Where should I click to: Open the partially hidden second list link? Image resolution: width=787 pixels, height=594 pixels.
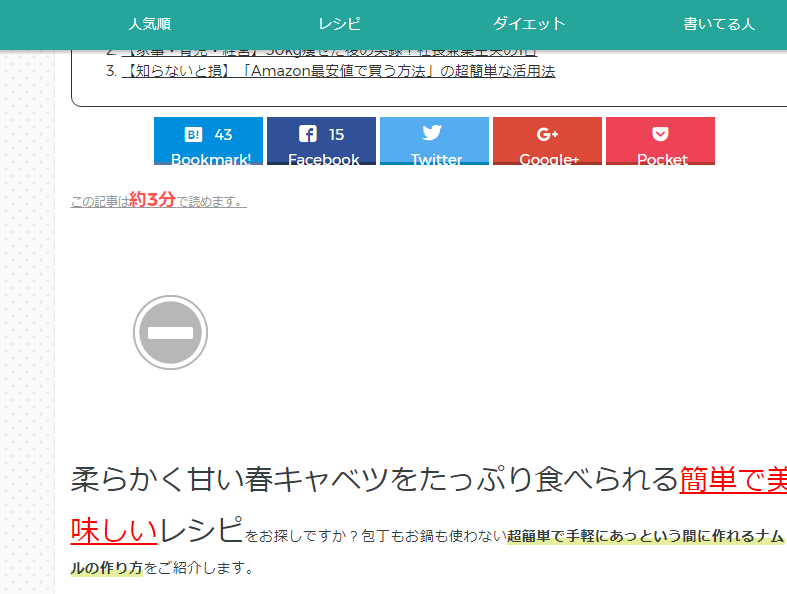pyautogui.click(x=329, y=52)
